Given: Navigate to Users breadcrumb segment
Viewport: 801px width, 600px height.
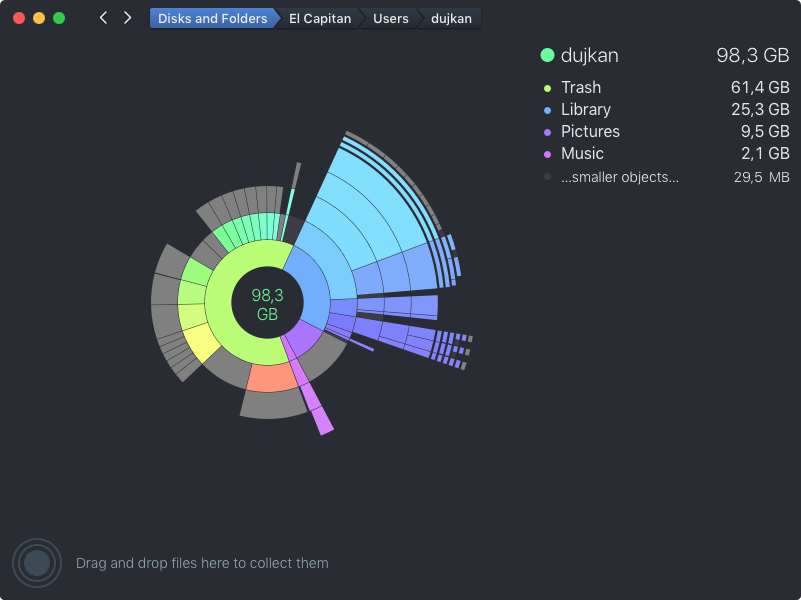Looking at the screenshot, I should (x=391, y=18).
